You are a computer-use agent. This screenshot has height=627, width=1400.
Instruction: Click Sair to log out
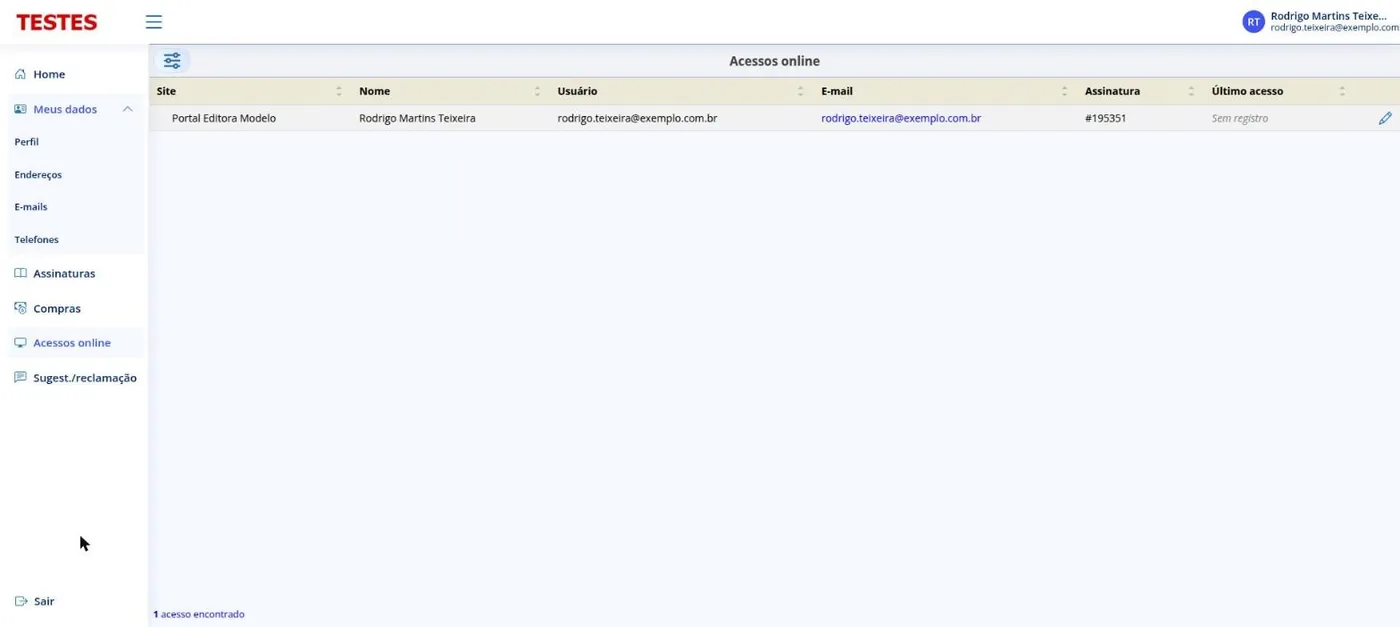44,601
